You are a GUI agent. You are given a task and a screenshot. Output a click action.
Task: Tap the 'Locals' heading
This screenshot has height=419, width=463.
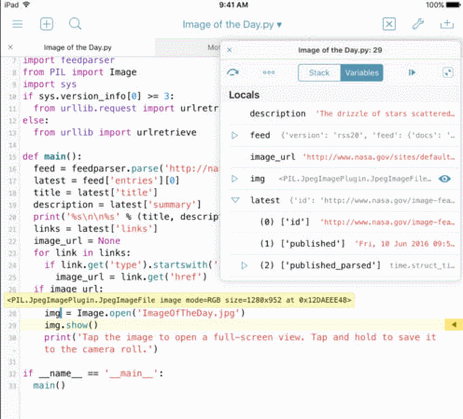[244, 95]
